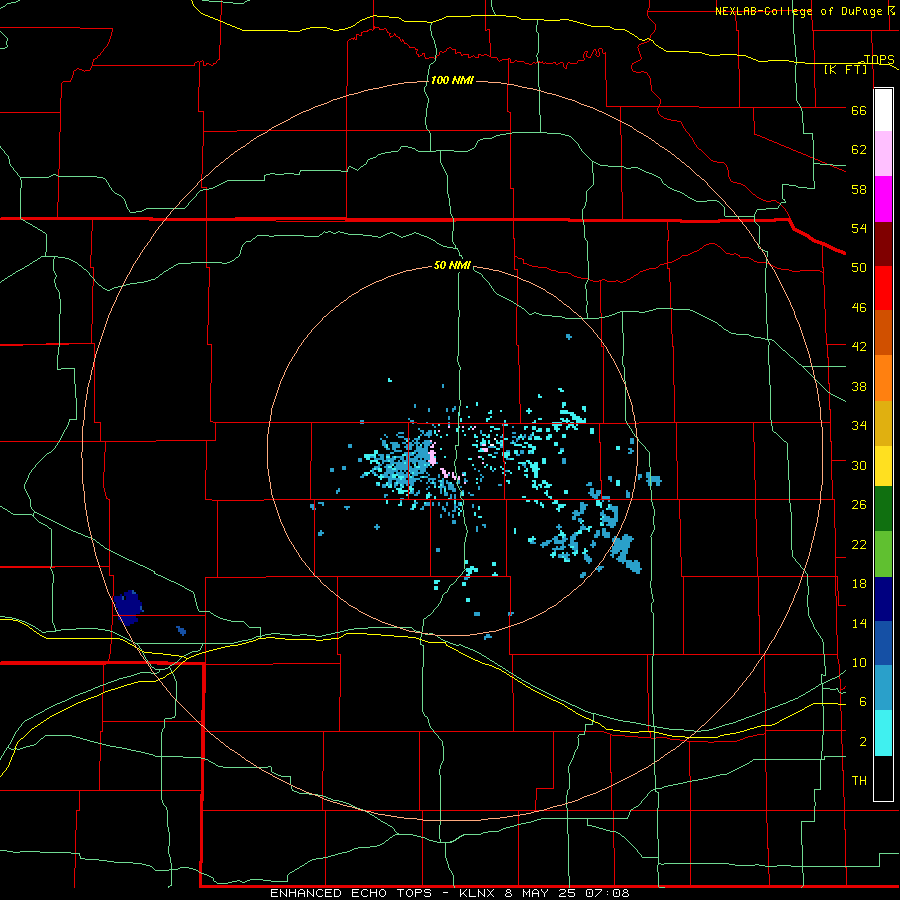
Task: Click the 'ENHANCED ECHO TOPS' caption text
Action: pyautogui.click(x=351, y=893)
